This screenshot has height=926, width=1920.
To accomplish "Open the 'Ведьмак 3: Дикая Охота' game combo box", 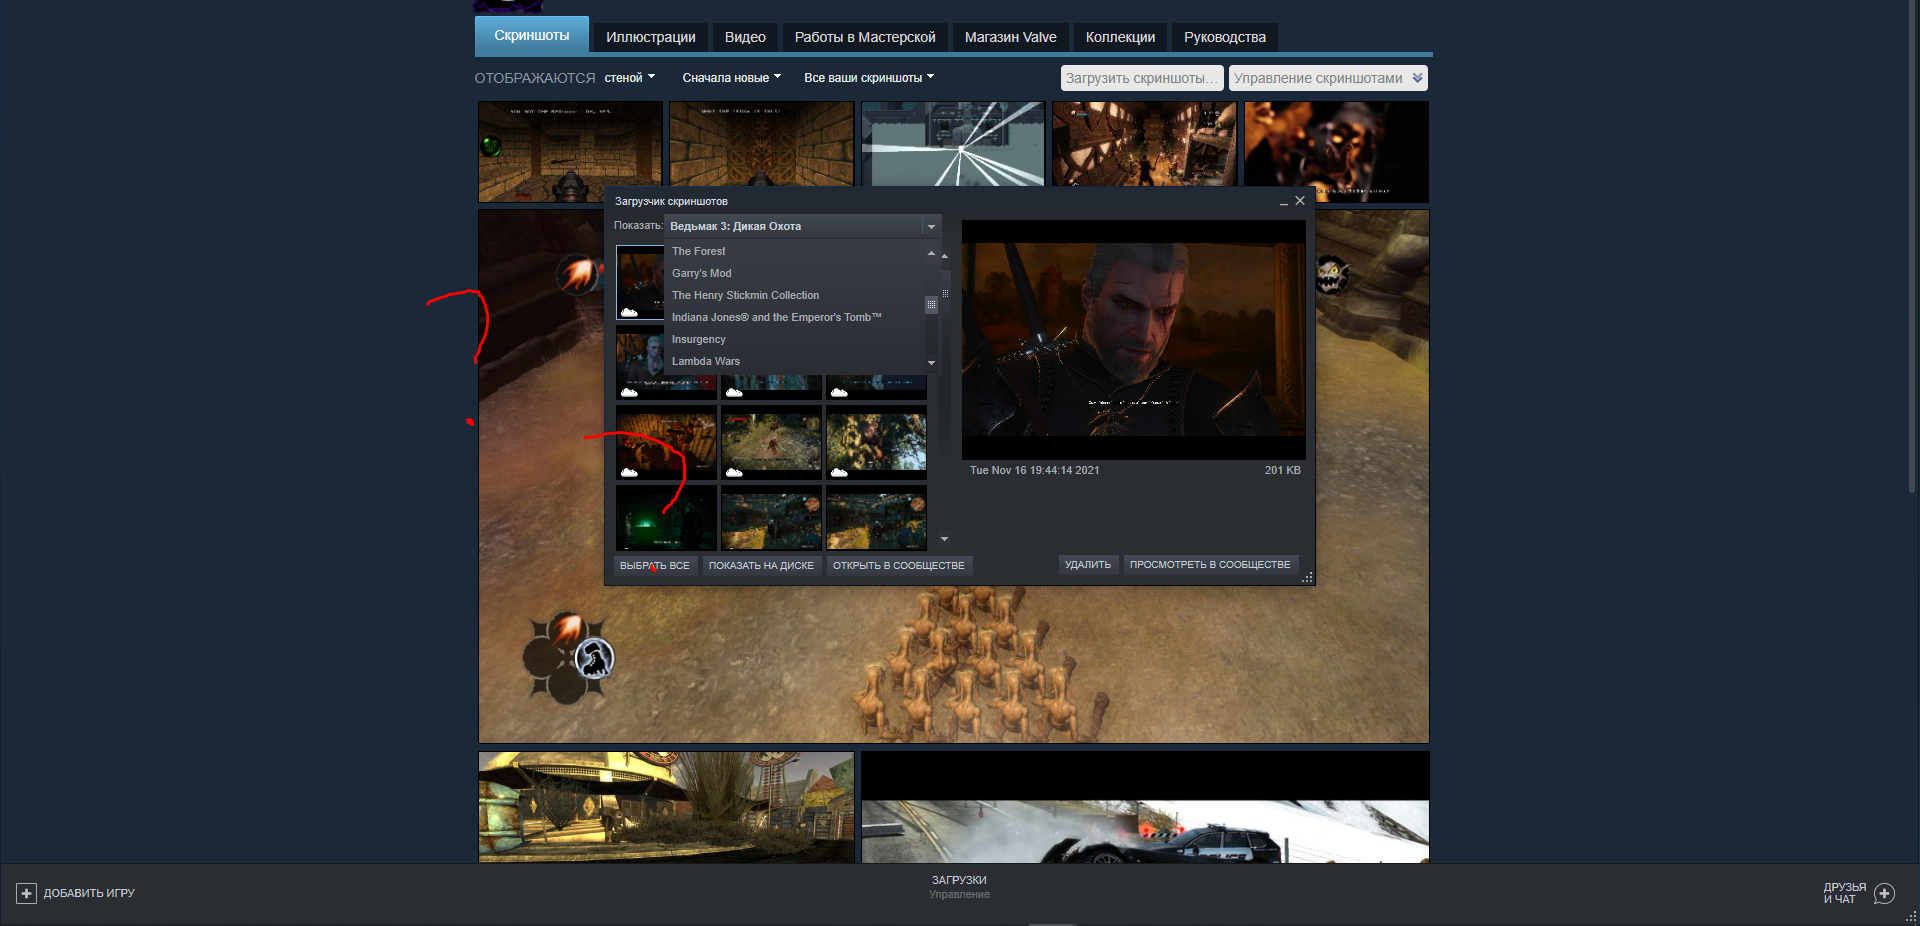I will [802, 226].
